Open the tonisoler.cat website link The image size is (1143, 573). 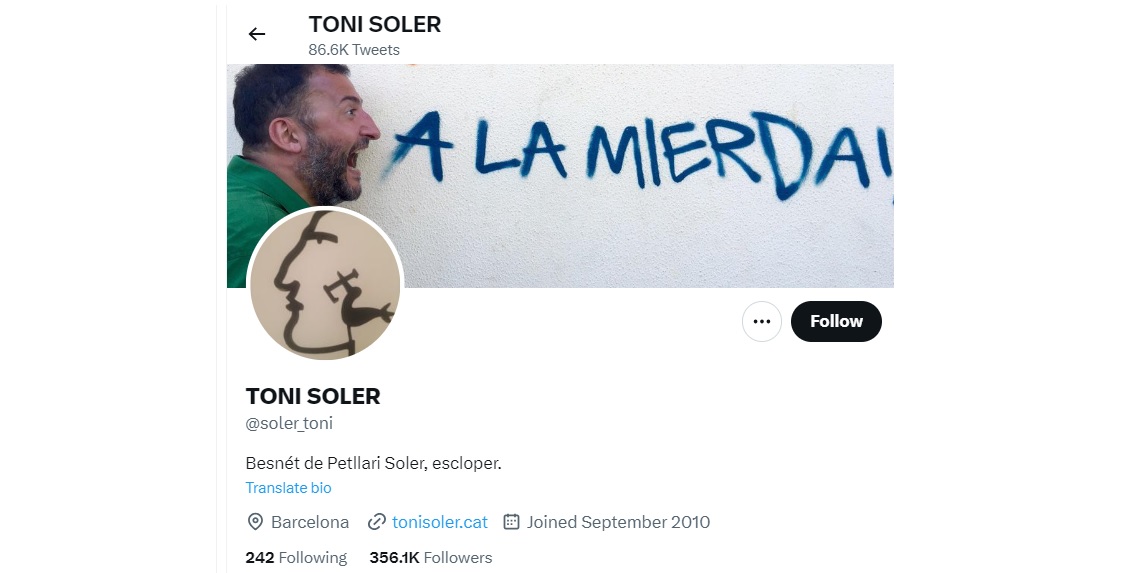click(440, 522)
